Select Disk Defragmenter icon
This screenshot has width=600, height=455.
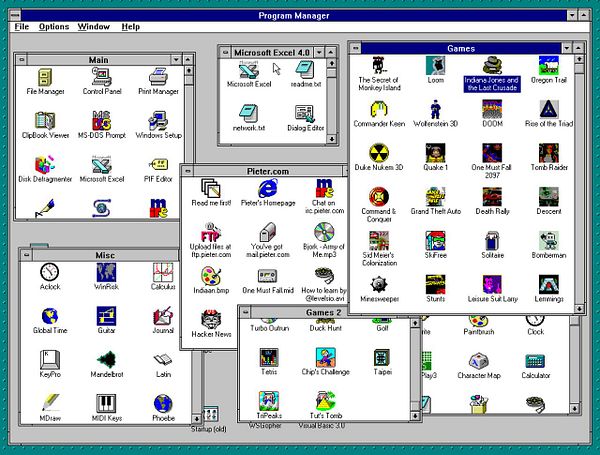45,168
